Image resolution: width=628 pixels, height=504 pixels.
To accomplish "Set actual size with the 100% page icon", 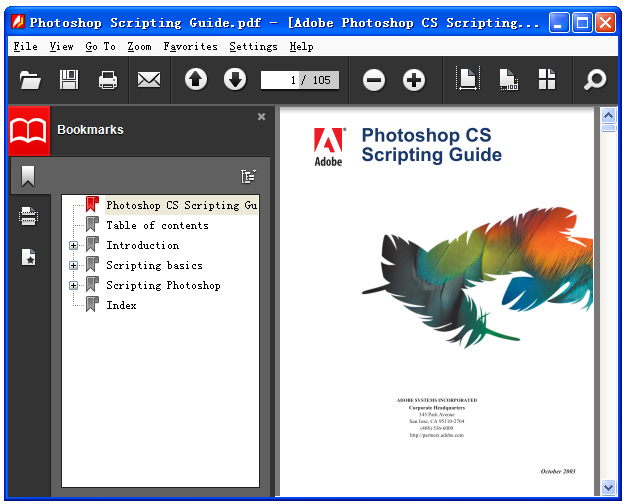I will [509, 79].
